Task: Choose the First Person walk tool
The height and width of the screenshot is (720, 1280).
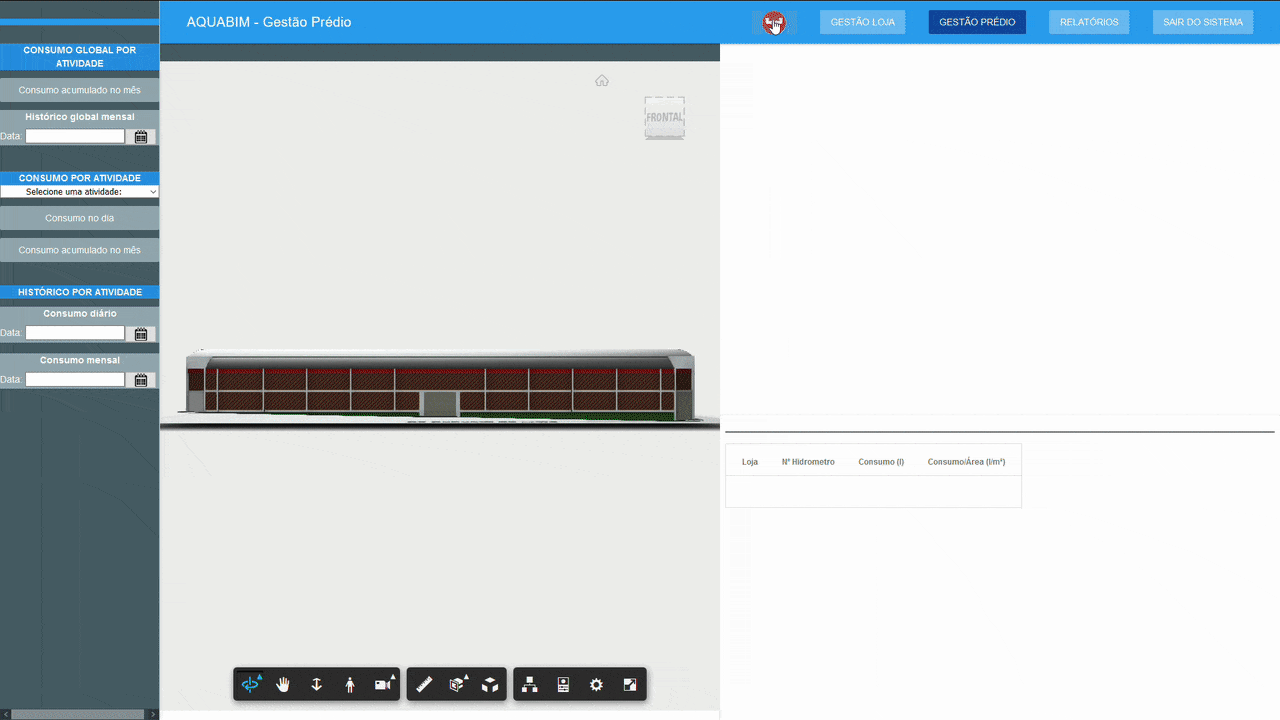Action: tap(349, 684)
